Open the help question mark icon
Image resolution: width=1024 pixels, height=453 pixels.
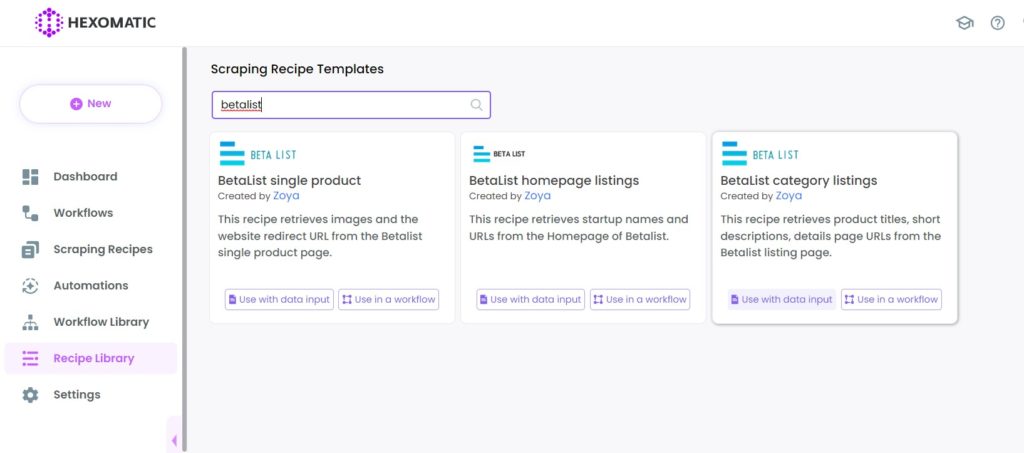tap(997, 23)
